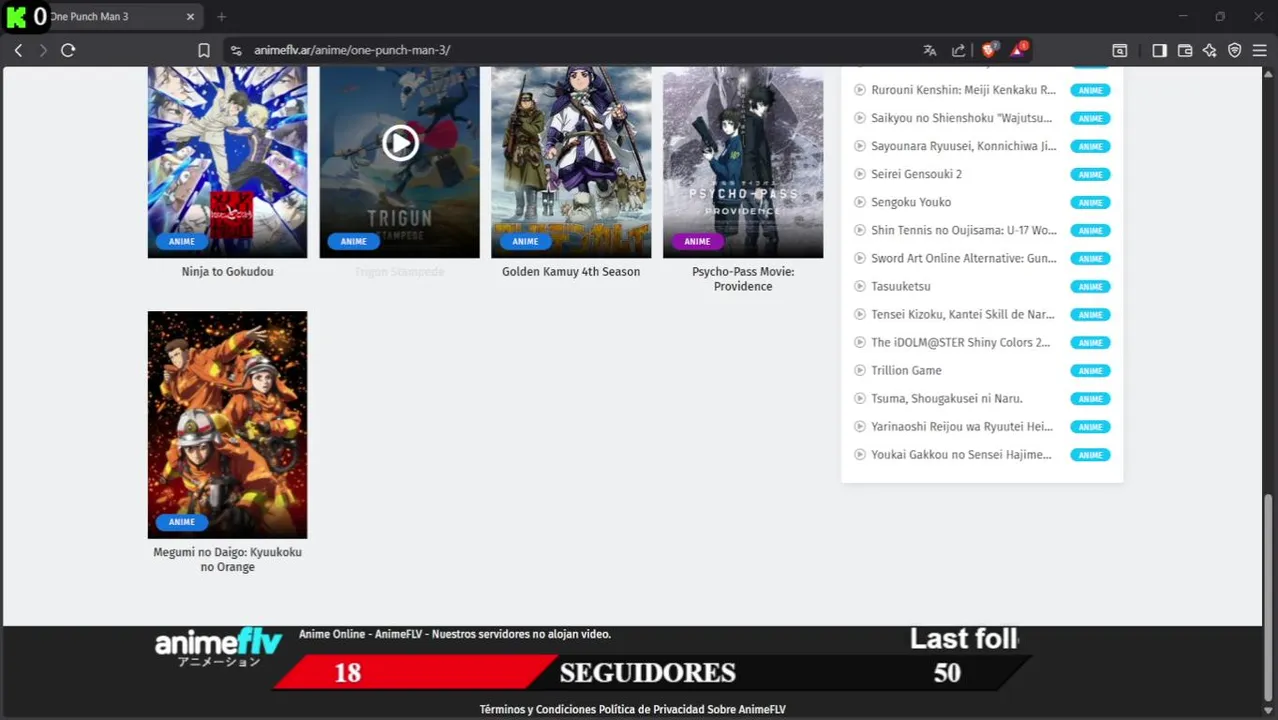The height and width of the screenshot is (720, 1278).
Task: Click play icon beside Sengoku Youko
Action: tap(859, 202)
